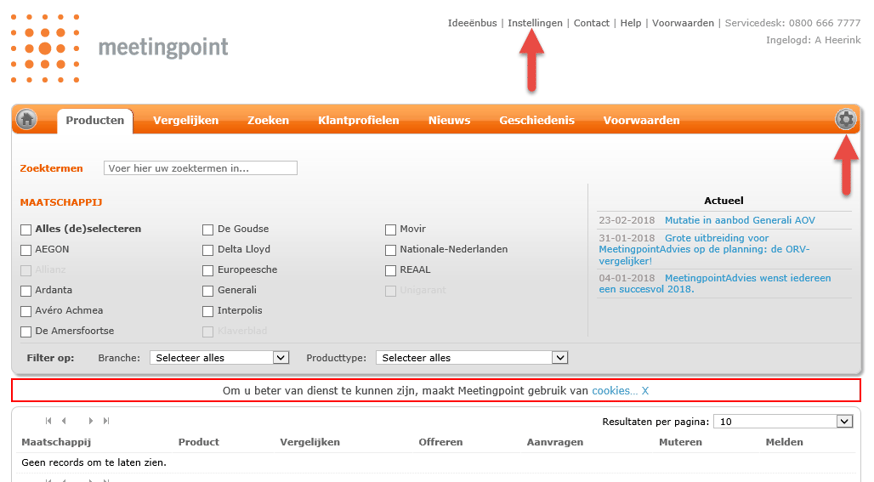Screen dimensions: 874x482
Task: Toggle Alles (de)selecteren checkbox
Action: point(26,230)
